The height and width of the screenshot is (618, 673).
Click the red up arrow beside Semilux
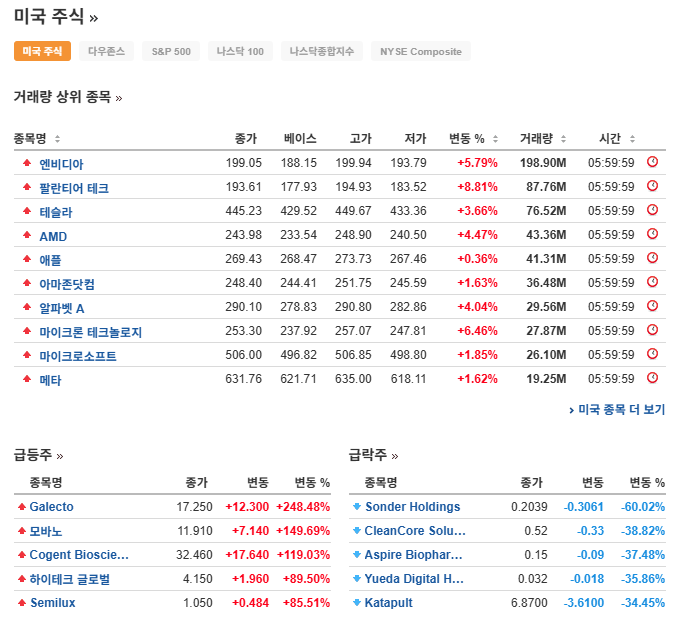click(21, 603)
